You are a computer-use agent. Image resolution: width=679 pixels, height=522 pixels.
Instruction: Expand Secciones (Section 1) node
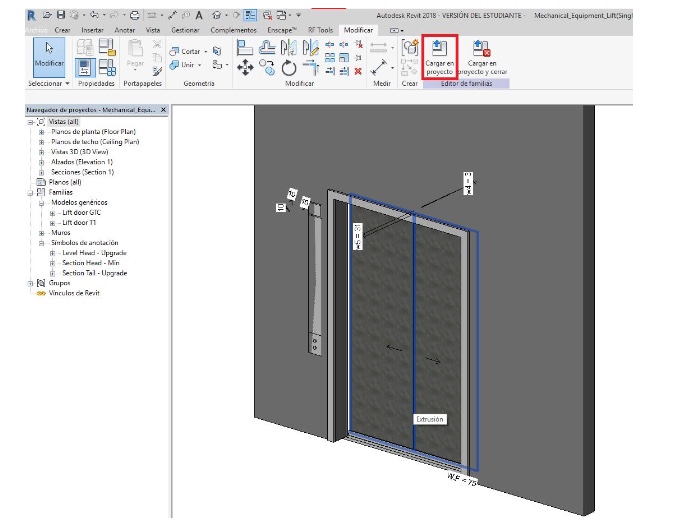click(42, 172)
